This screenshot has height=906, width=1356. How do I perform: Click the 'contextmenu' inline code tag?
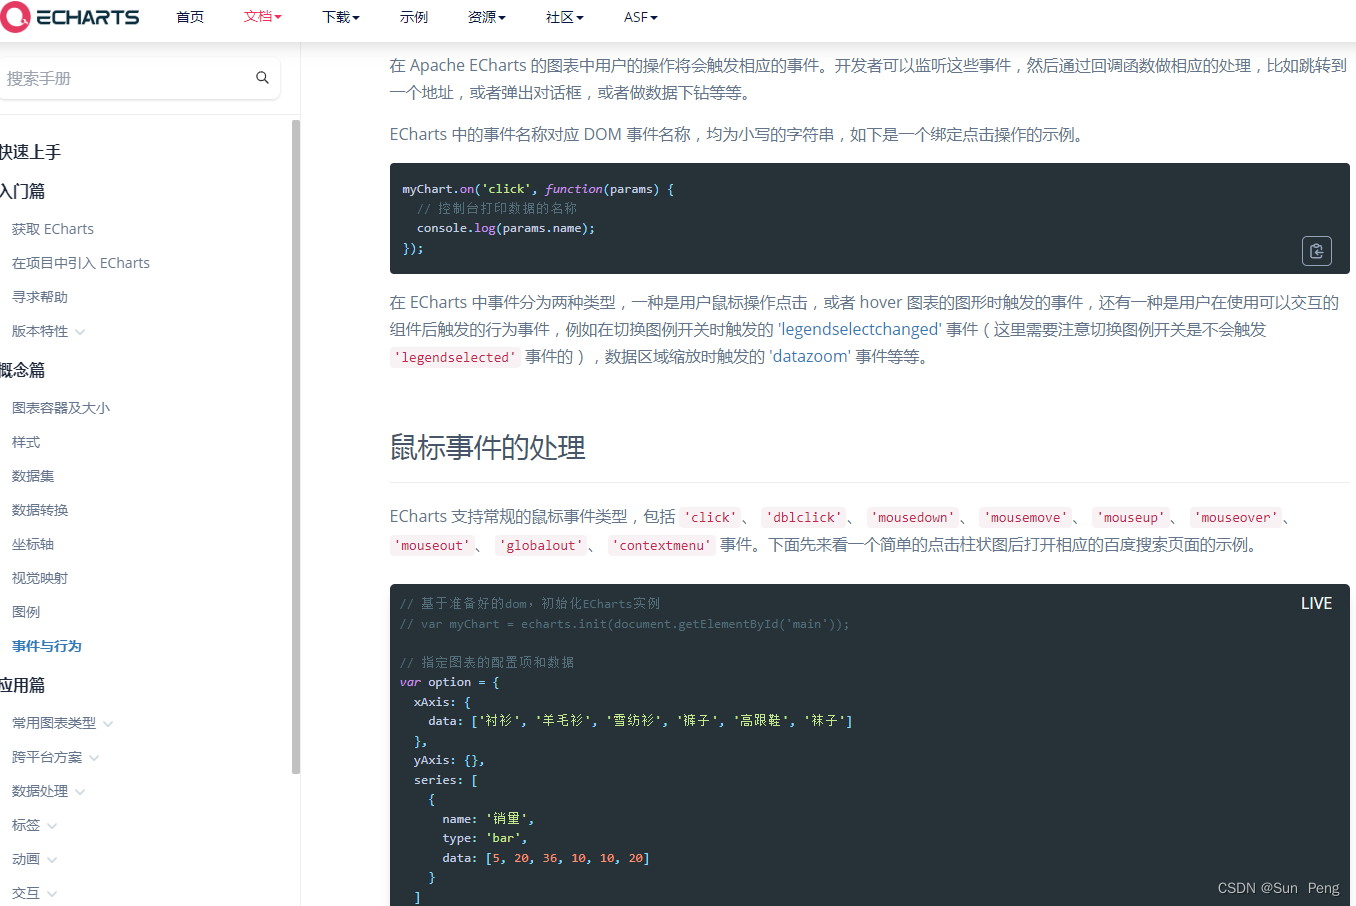pyautogui.click(x=662, y=545)
